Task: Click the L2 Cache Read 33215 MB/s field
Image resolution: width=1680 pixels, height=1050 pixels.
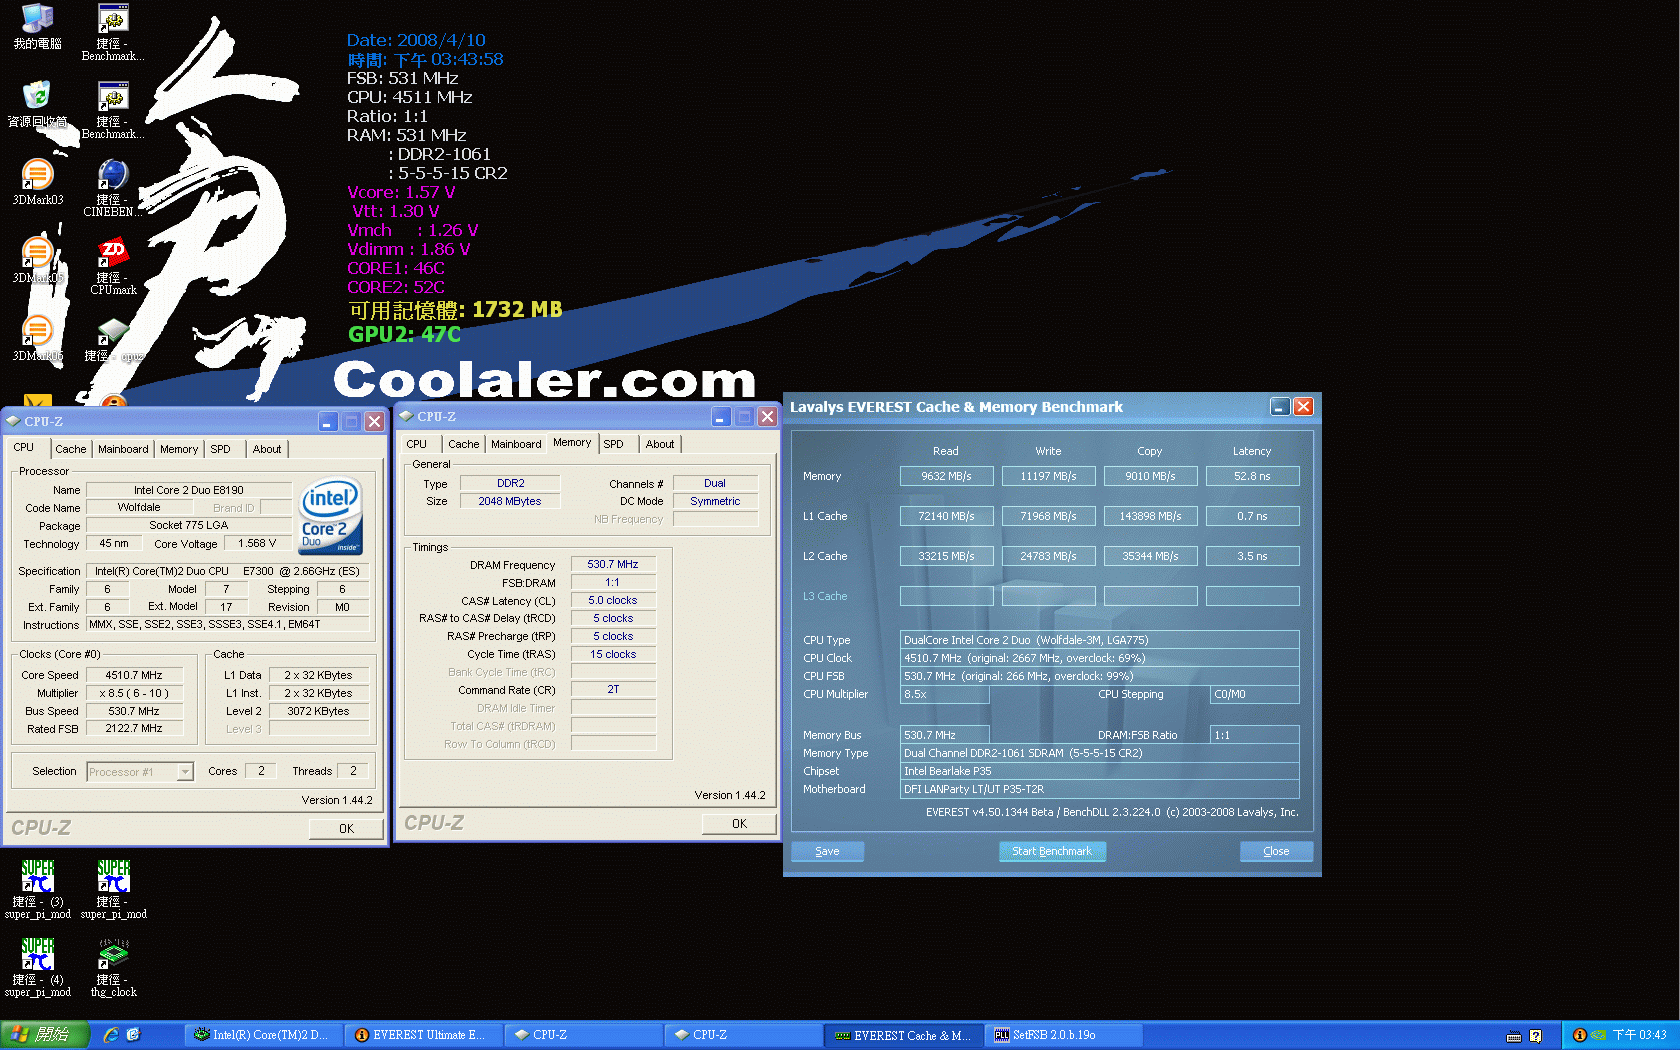Action: (946, 556)
